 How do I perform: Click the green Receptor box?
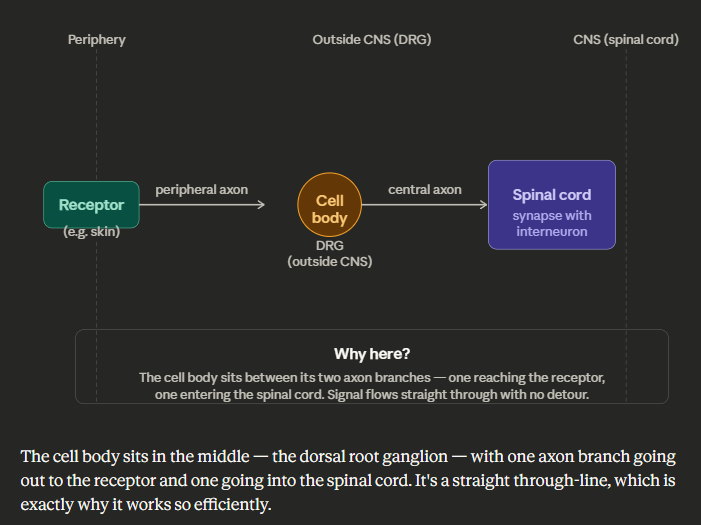click(x=91, y=204)
